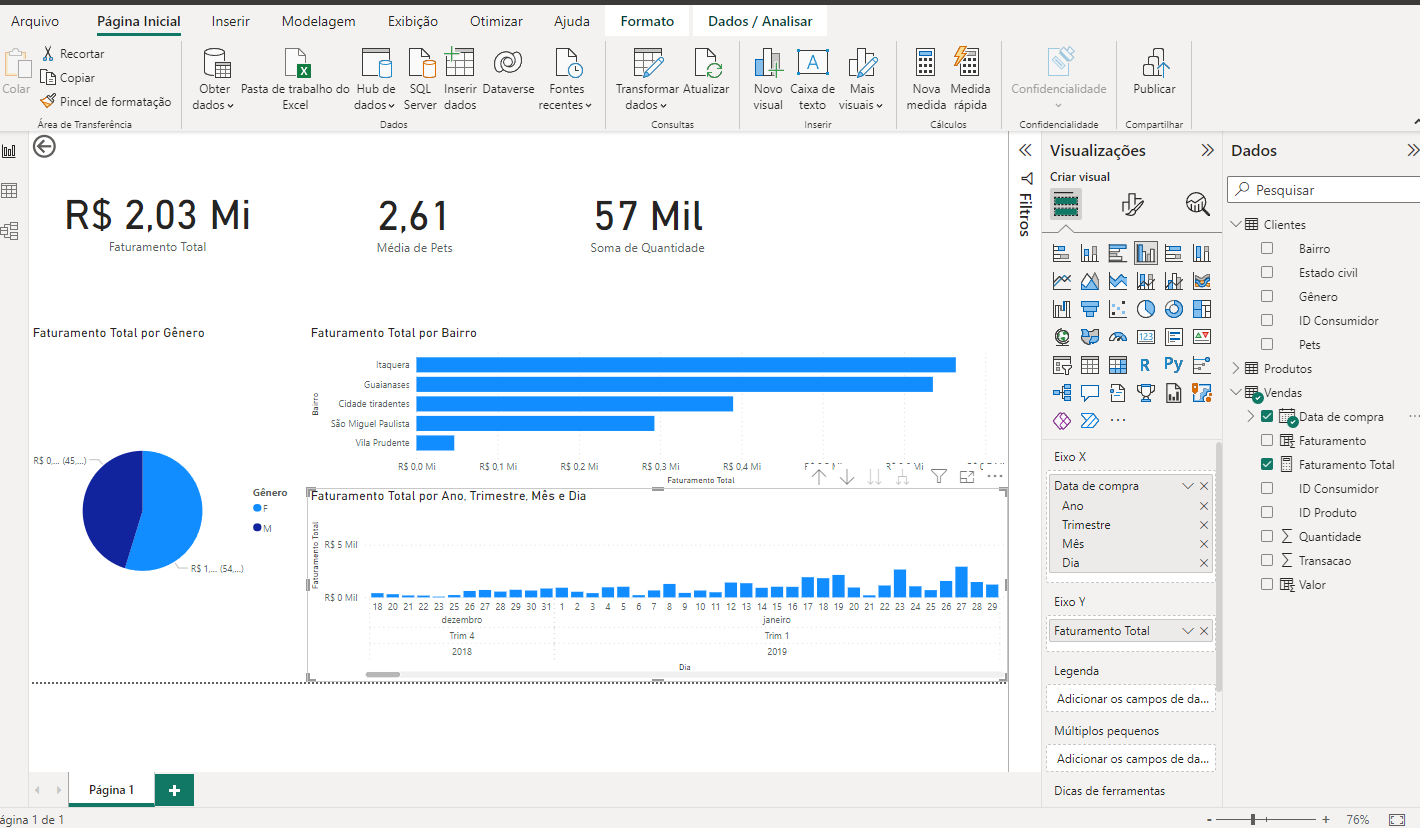The width and height of the screenshot is (1420, 828).
Task: Switch to the Modelagem tab
Action: pos(318,21)
